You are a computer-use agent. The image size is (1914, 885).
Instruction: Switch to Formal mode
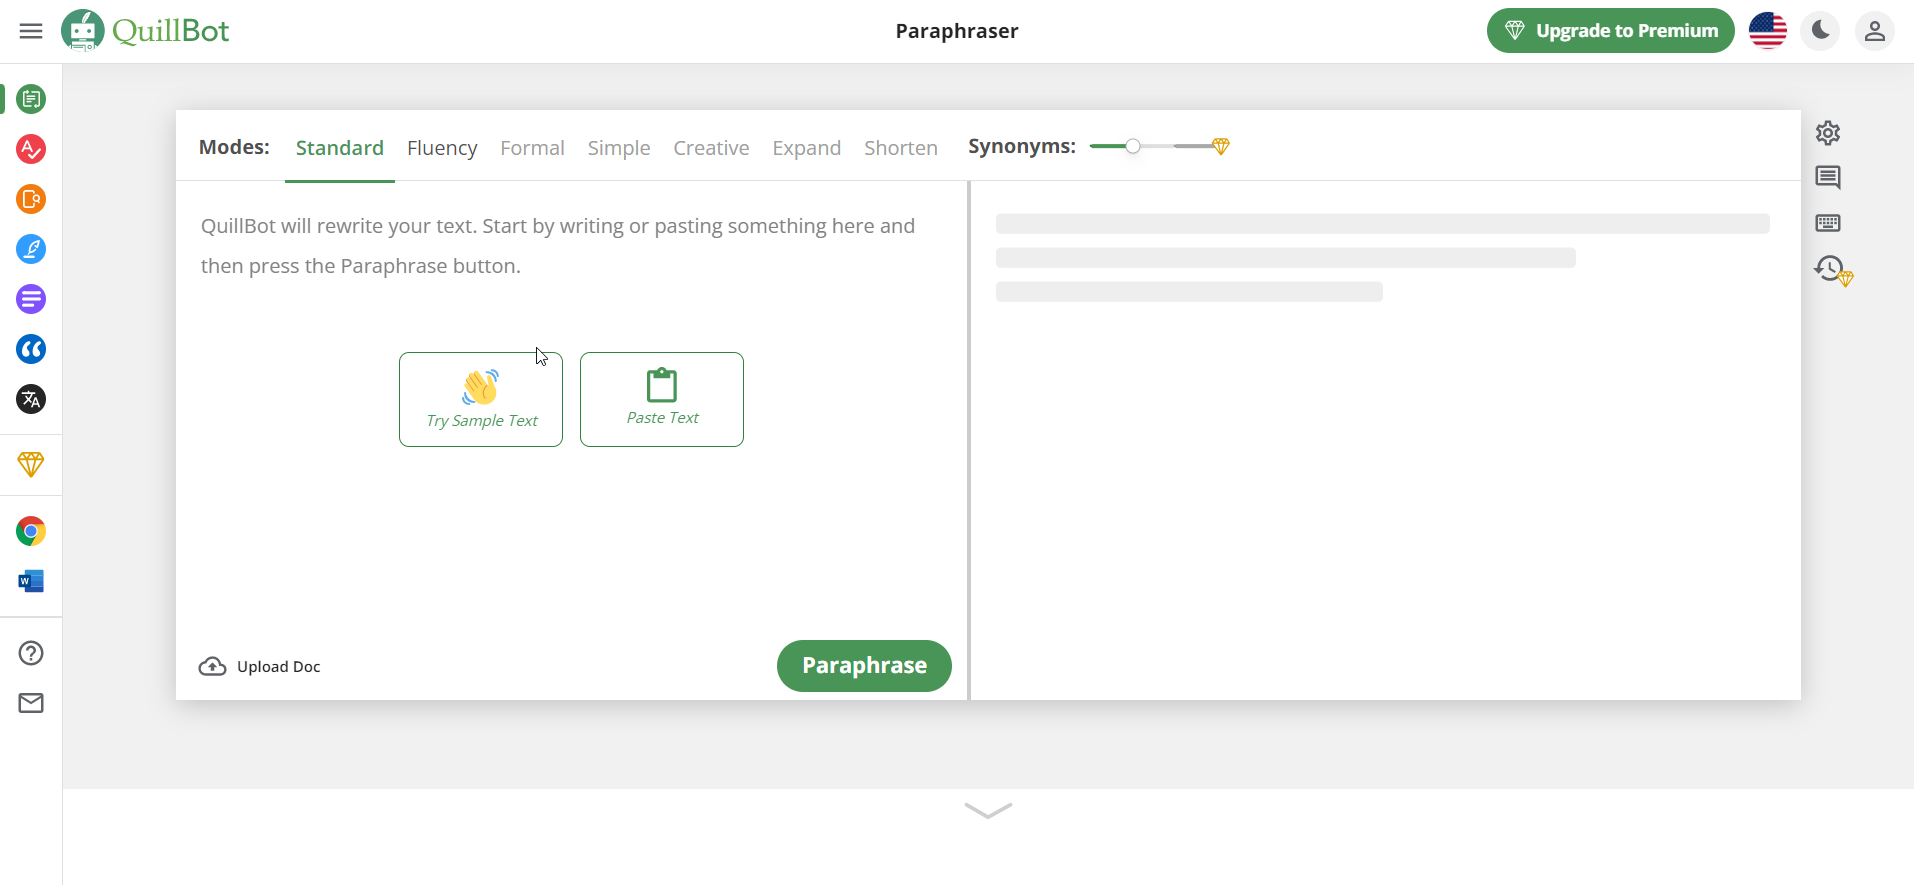pos(532,148)
